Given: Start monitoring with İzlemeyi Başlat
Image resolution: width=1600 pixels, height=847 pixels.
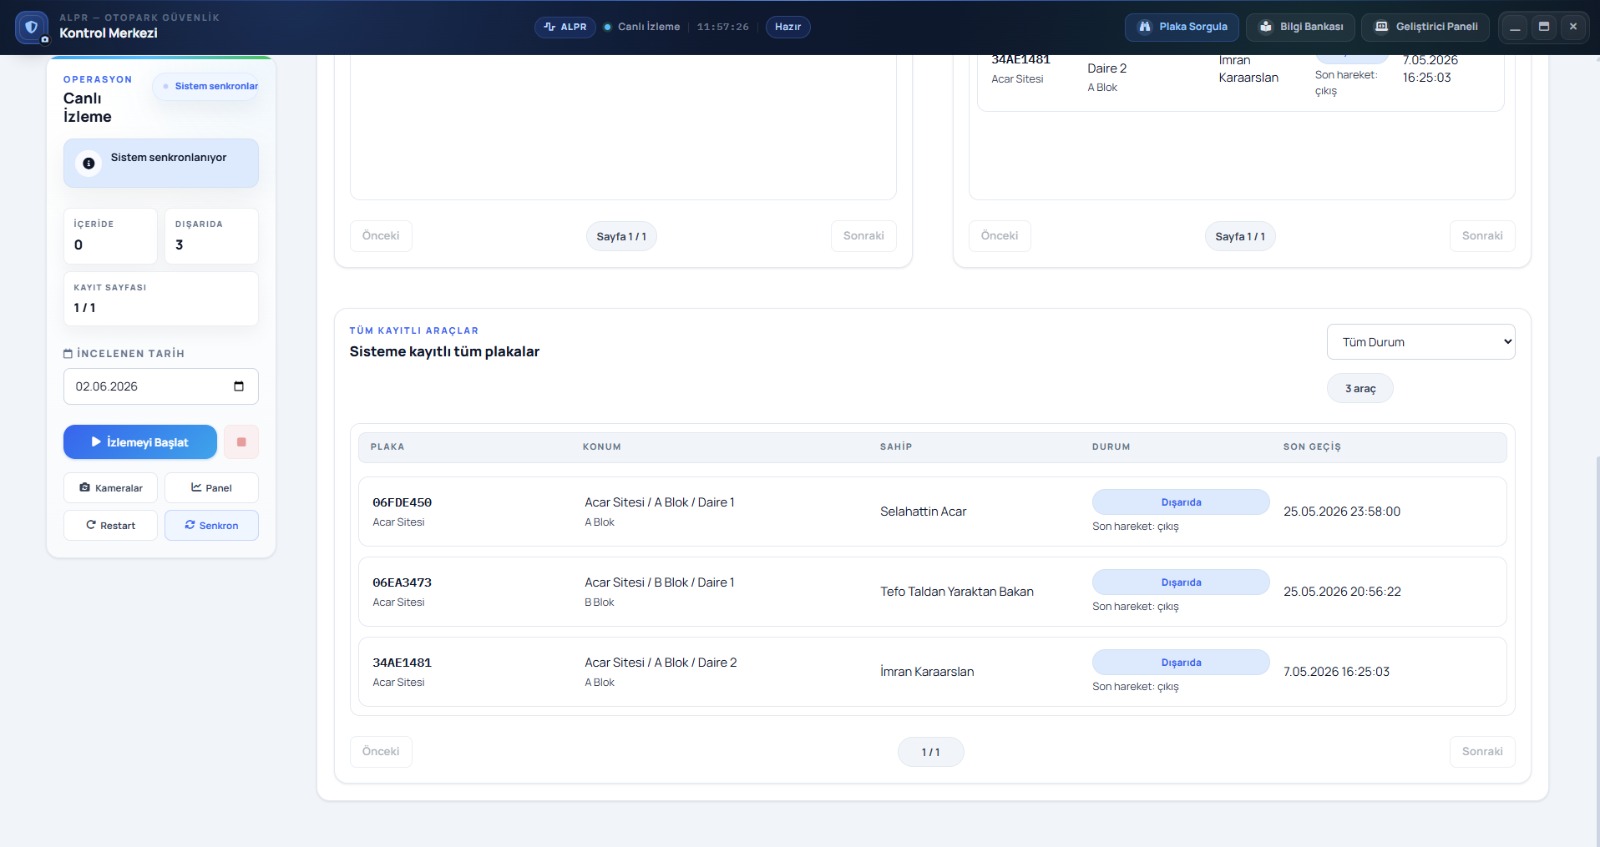Looking at the screenshot, I should pos(140,442).
